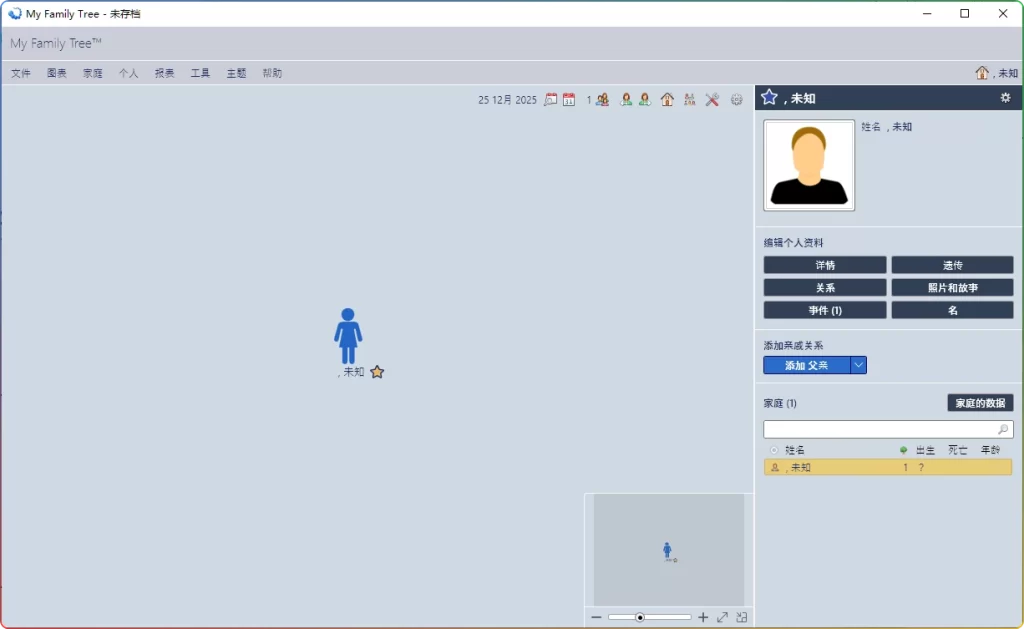Click the gear icon in the person panel header
Image resolution: width=1024 pixels, height=629 pixels.
(1006, 97)
